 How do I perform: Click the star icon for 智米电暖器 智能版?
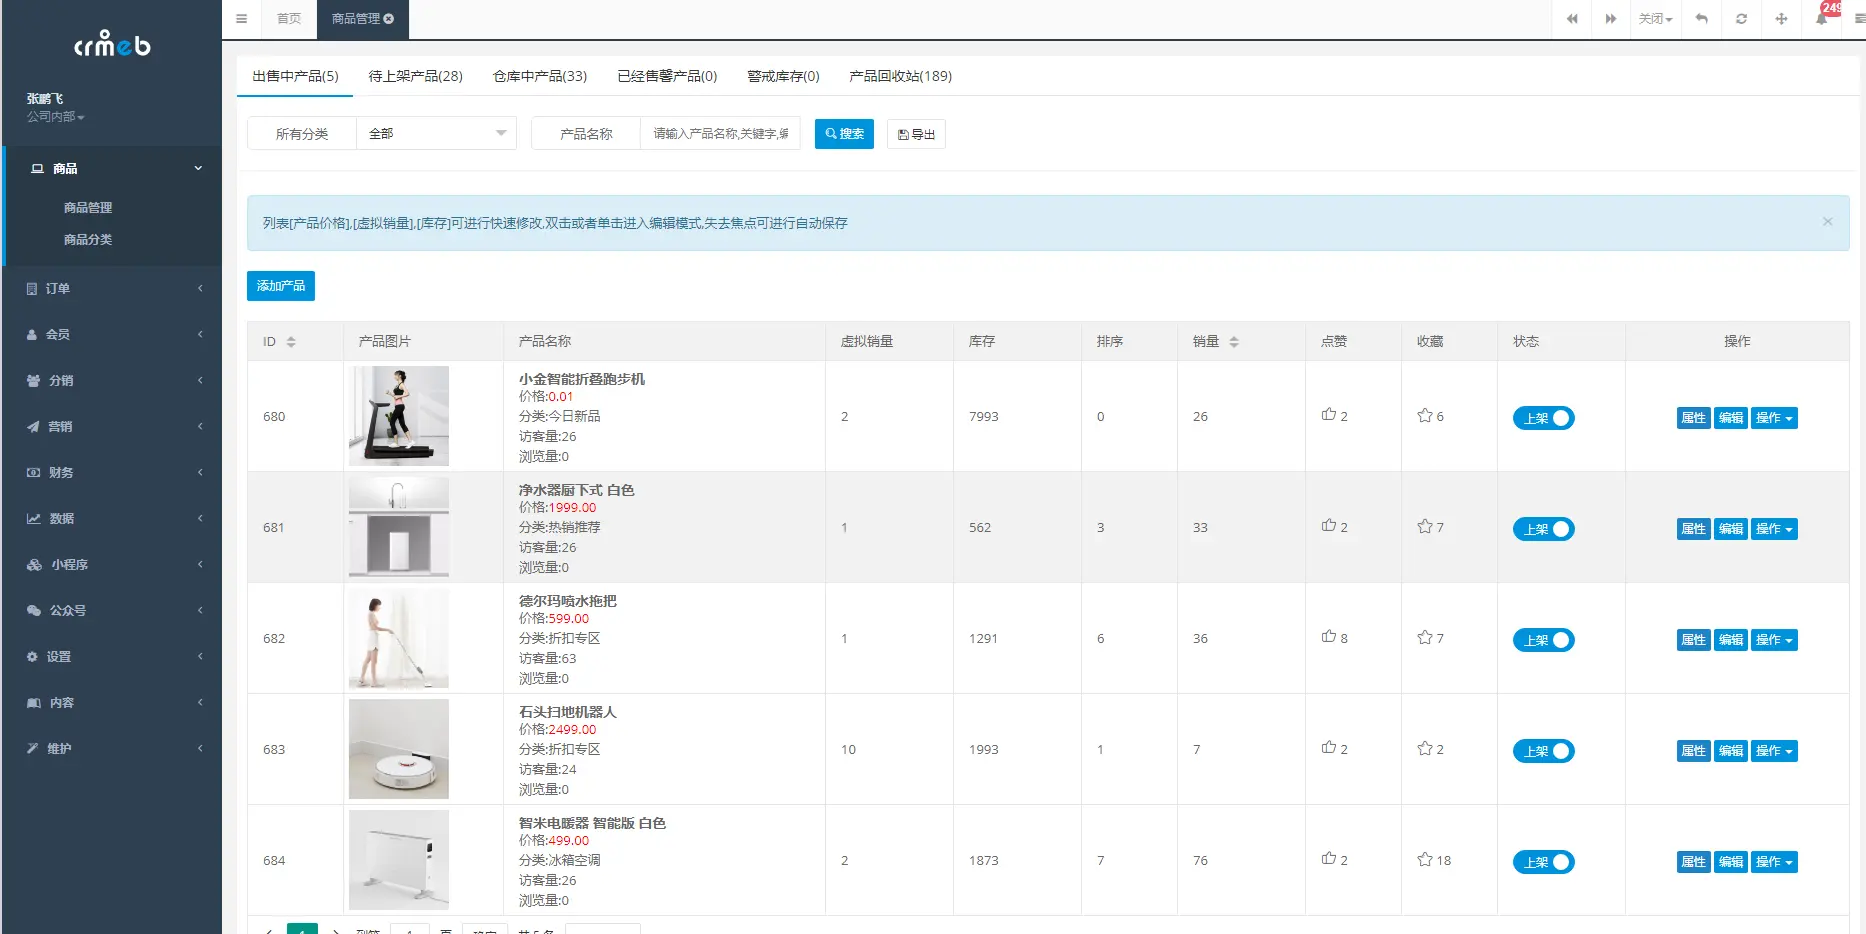pos(1425,859)
